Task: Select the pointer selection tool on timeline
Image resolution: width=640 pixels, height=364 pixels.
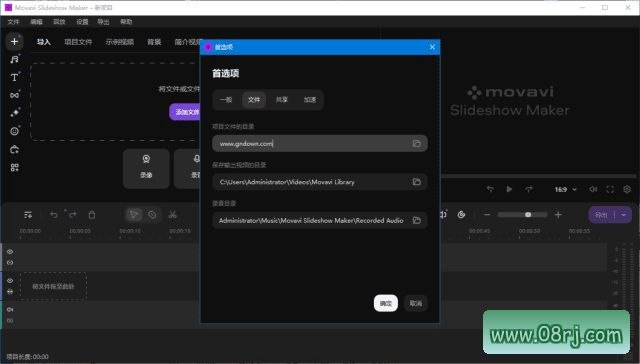Action: click(133, 215)
